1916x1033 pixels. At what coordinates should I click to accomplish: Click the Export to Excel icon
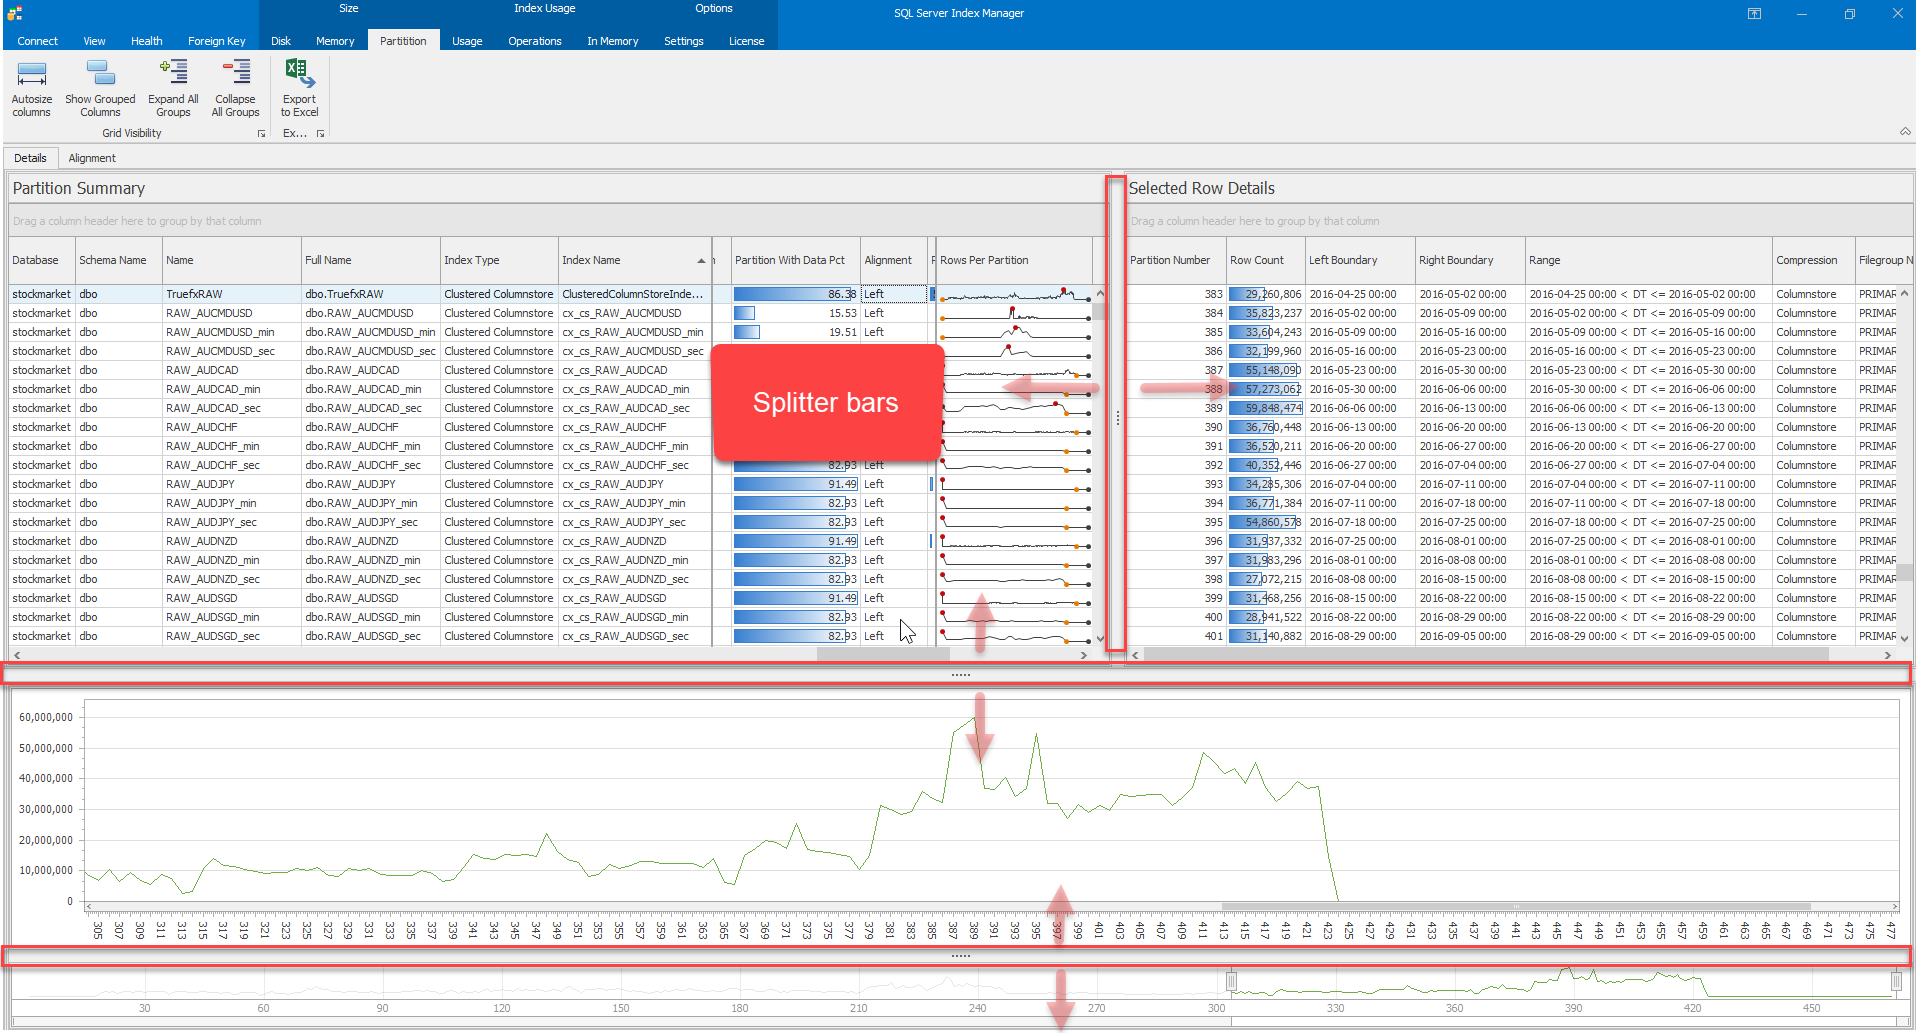point(299,73)
